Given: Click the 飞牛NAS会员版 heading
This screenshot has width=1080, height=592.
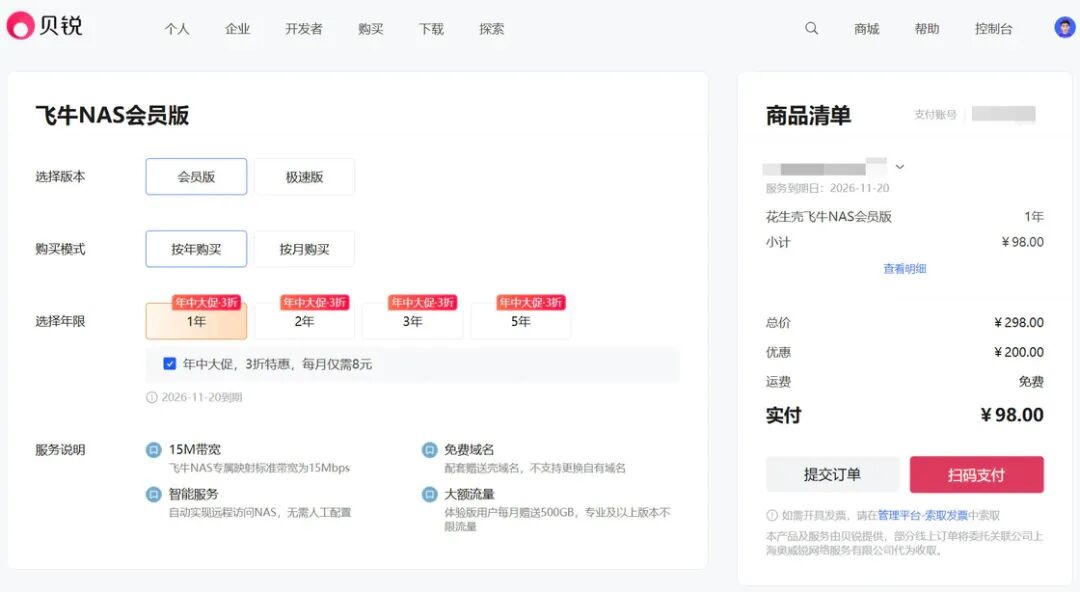Looking at the screenshot, I should [112, 115].
